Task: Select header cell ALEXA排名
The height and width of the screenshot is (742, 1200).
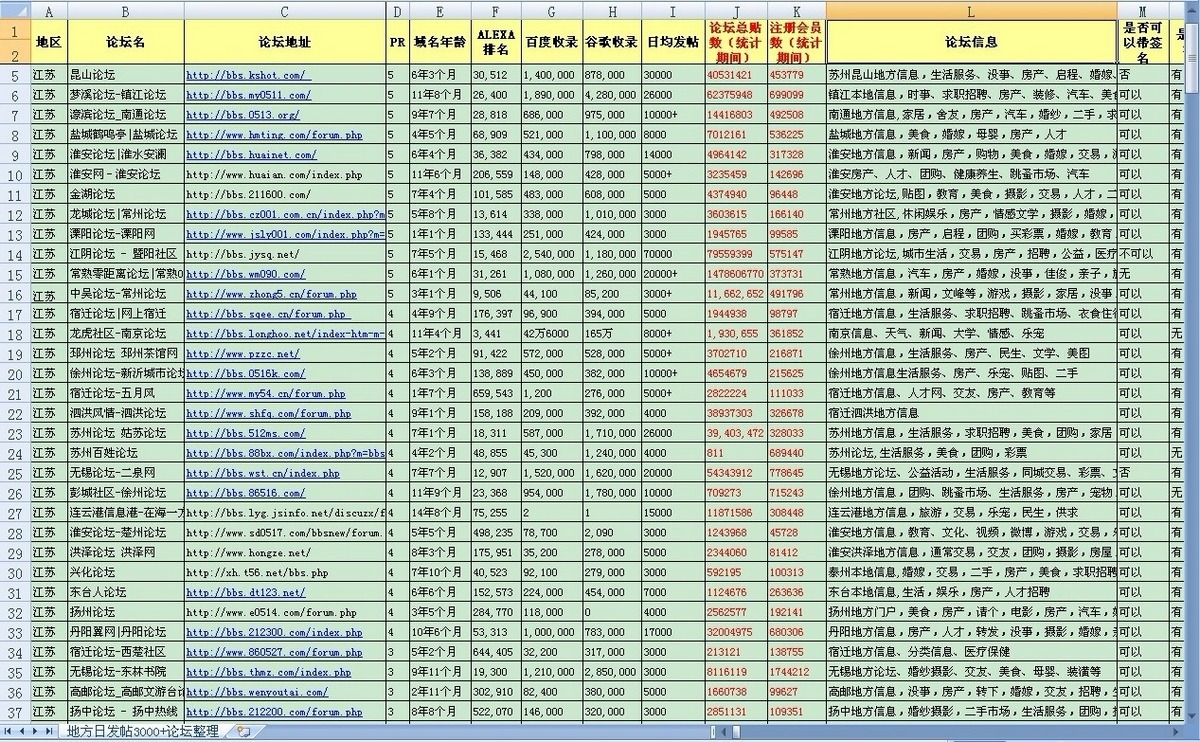Action: click(x=496, y=43)
